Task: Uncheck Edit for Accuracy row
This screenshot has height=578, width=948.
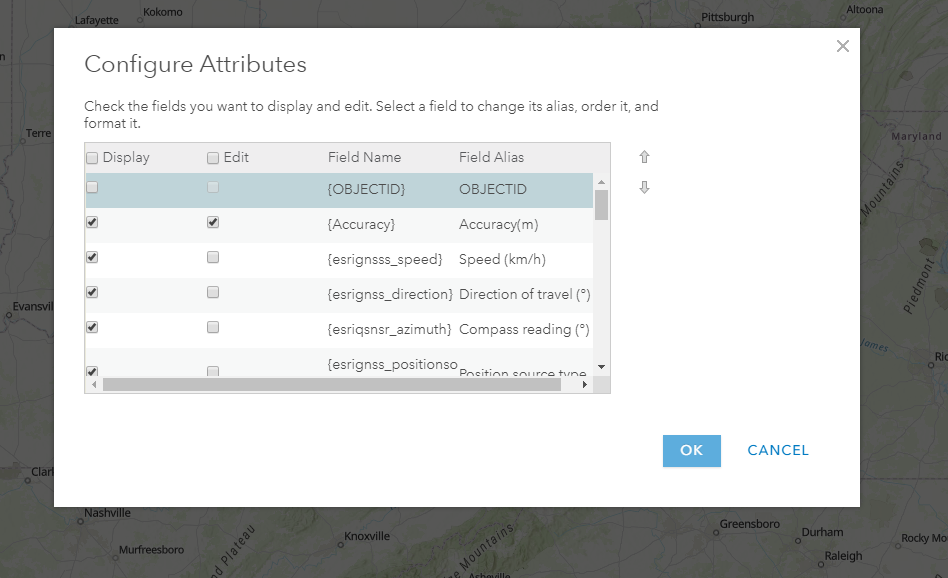Action: [x=213, y=222]
